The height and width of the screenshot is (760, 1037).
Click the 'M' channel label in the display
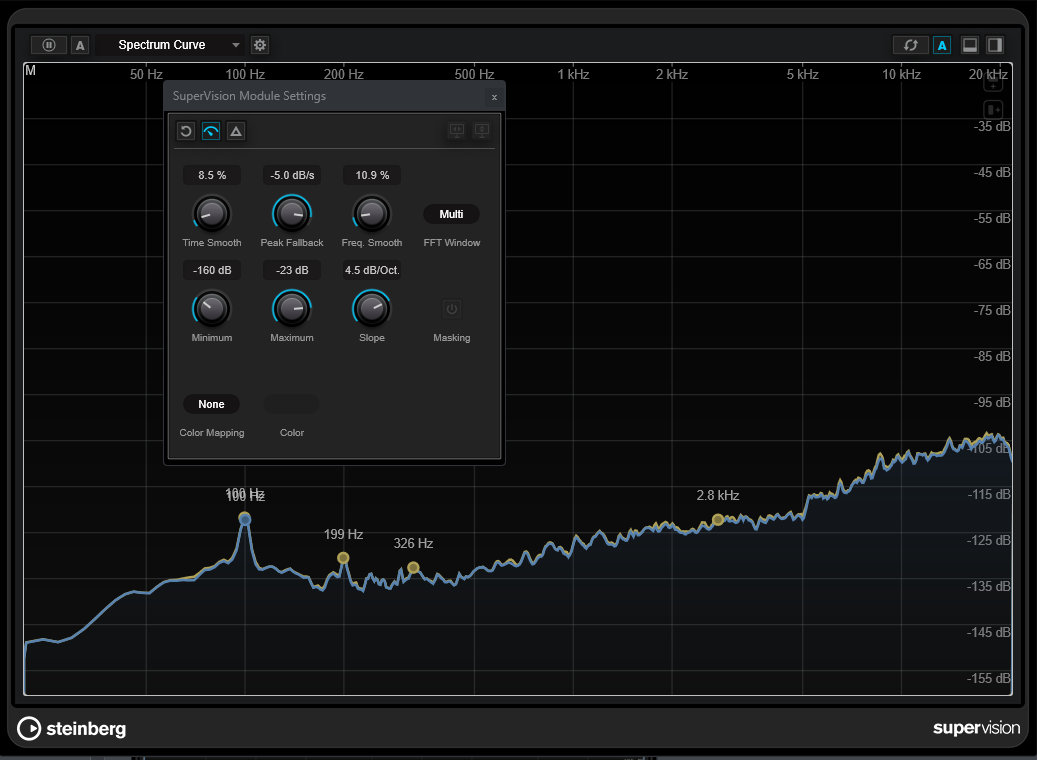tap(30, 70)
